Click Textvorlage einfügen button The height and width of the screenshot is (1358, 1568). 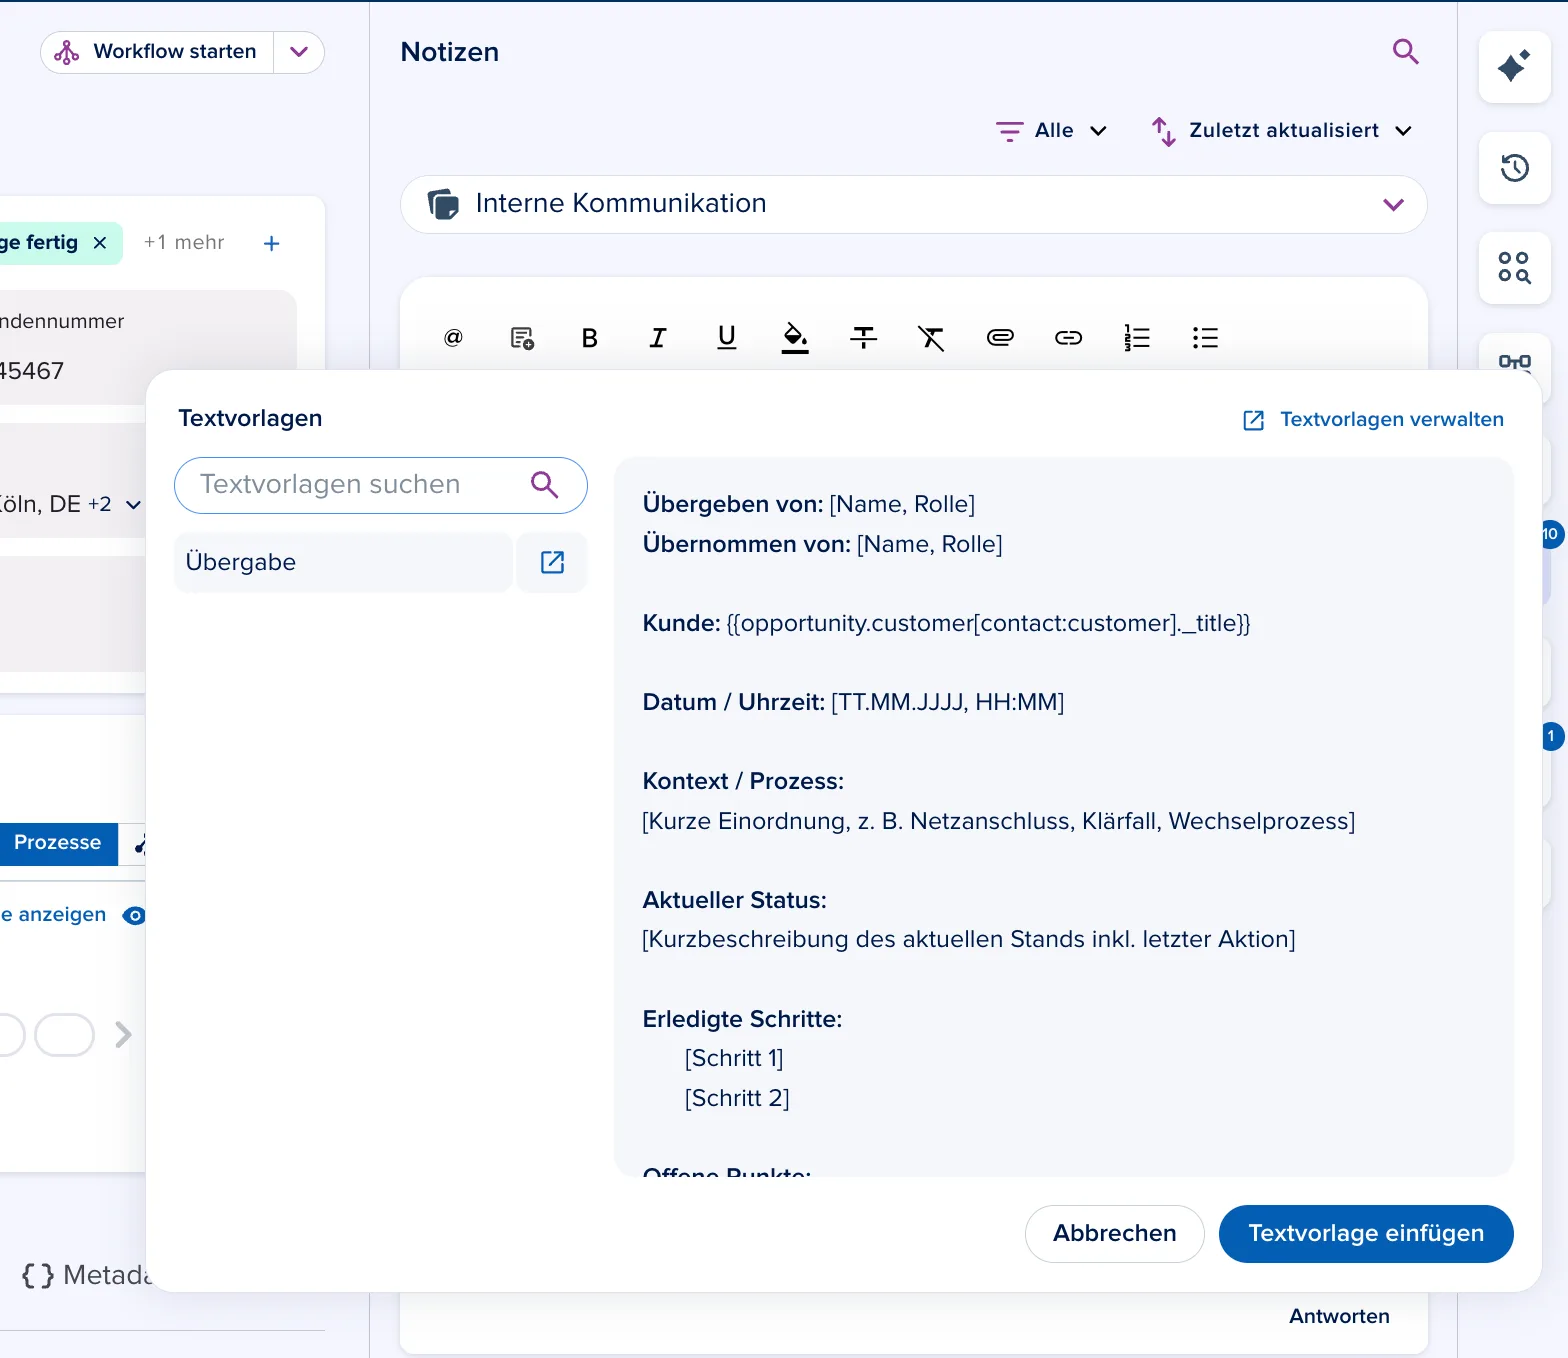click(1365, 1233)
